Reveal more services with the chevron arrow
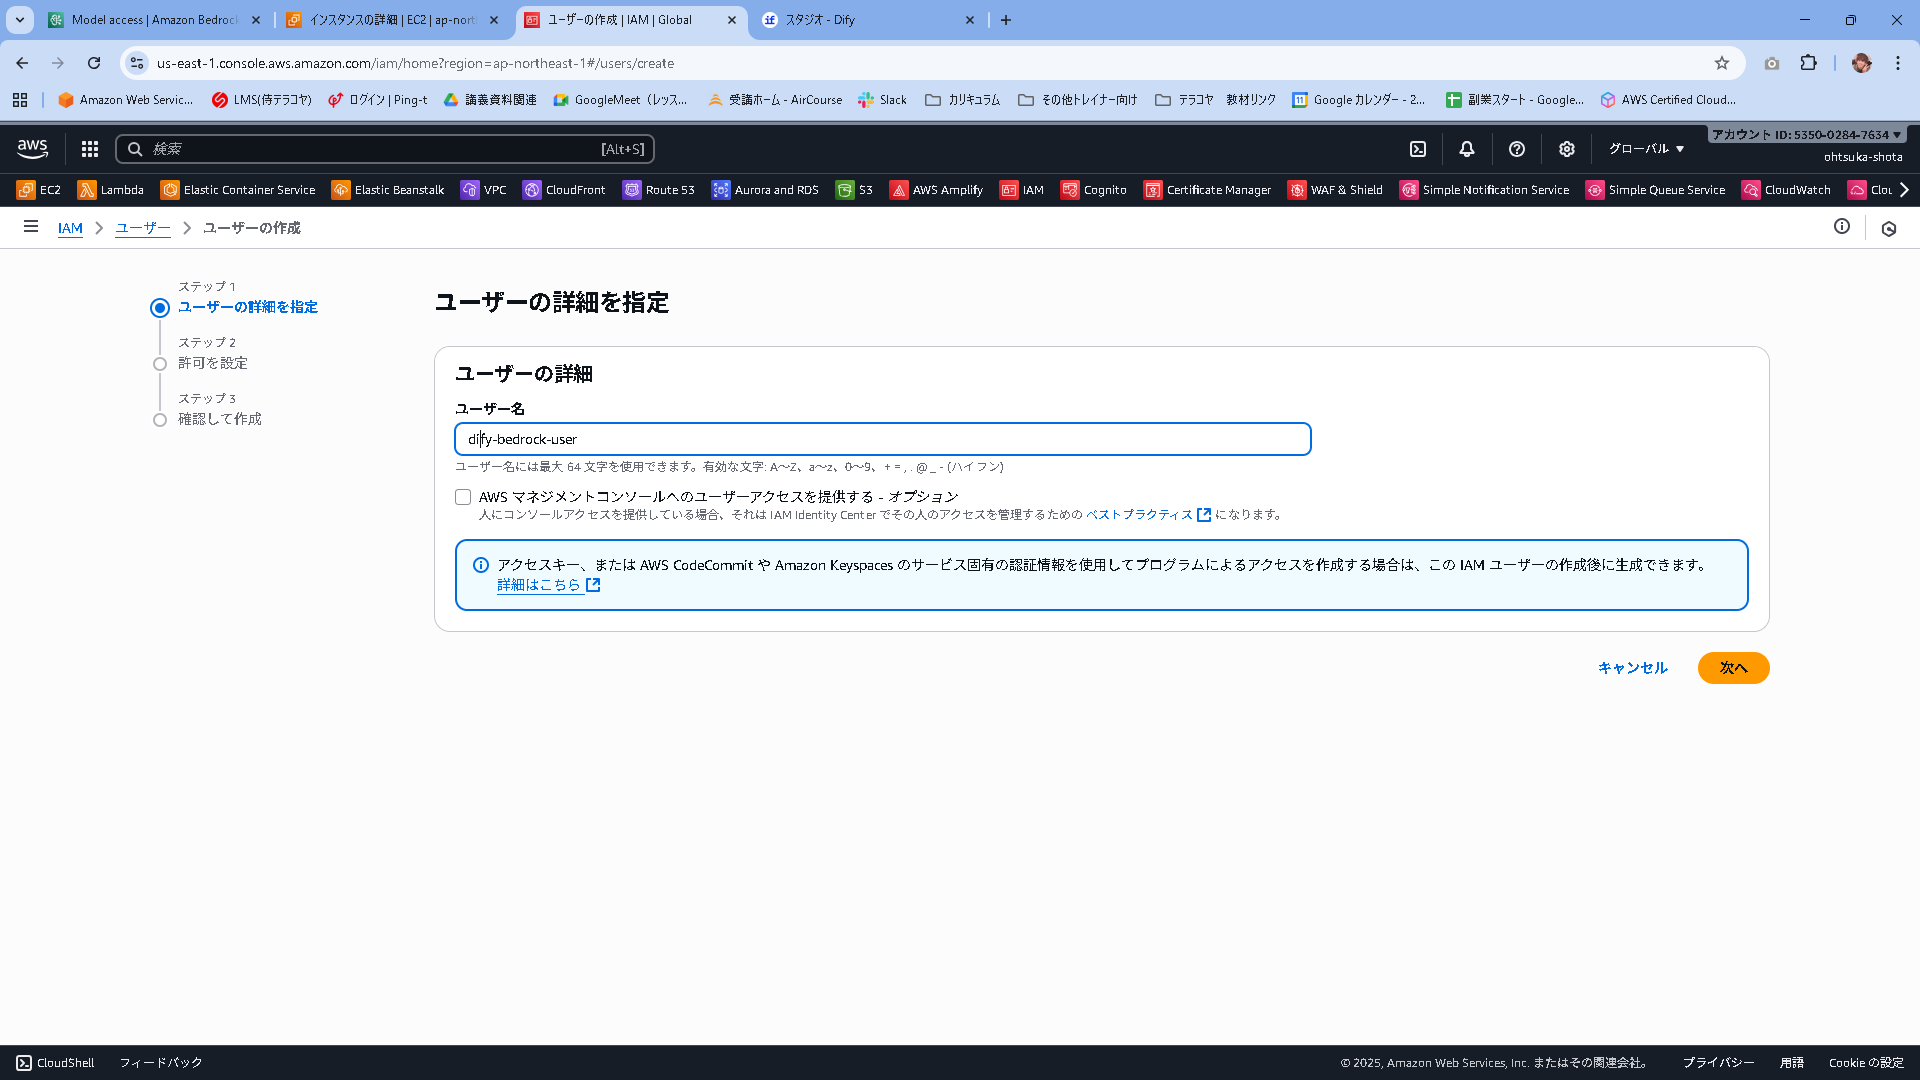Image resolution: width=1920 pixels, height=1080 pixels. (1905, 189)
